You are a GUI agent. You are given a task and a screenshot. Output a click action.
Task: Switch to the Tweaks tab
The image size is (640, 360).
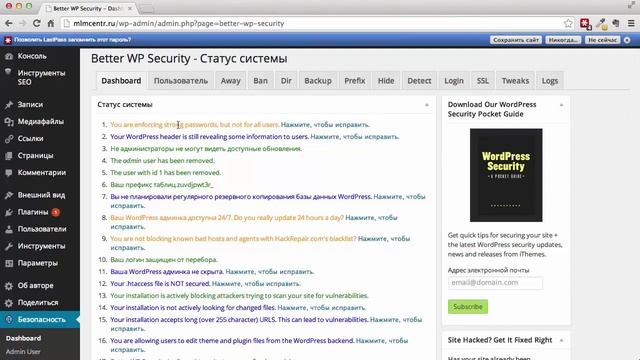coord(516,81)
